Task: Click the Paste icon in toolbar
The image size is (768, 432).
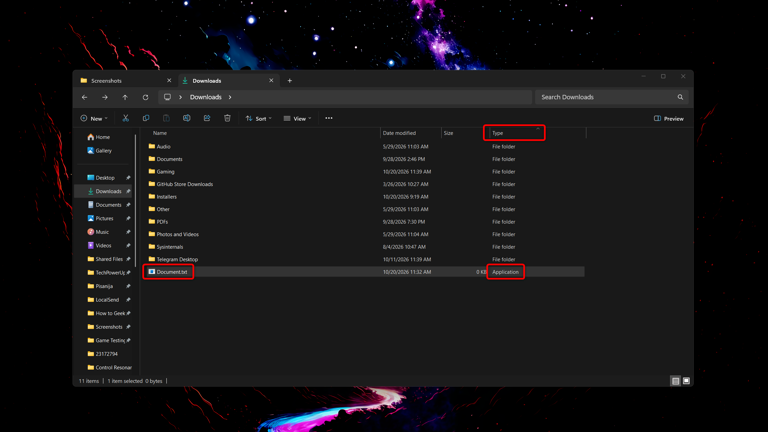Action: pyautogui.click(x=166, y=118)
